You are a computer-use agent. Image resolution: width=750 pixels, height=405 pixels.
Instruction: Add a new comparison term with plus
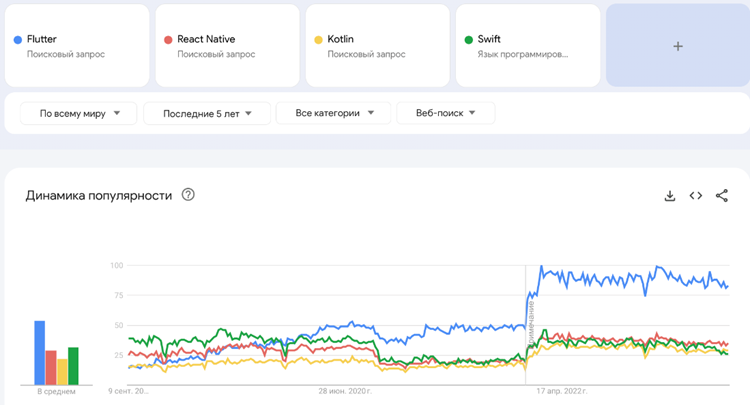coord(678,46)
